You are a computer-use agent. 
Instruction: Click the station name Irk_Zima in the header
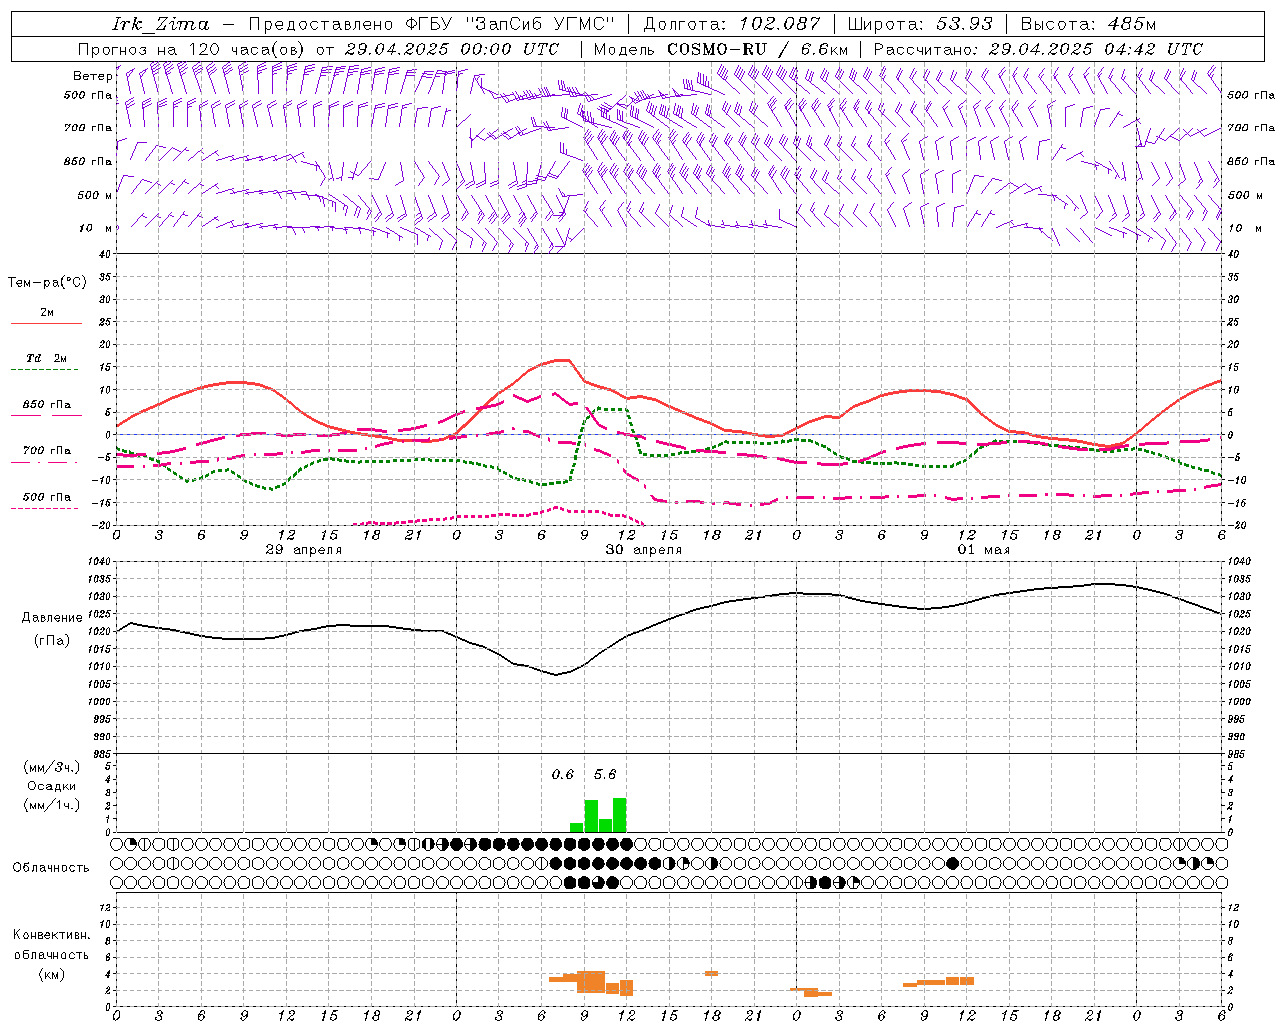(x=161, y=24)
